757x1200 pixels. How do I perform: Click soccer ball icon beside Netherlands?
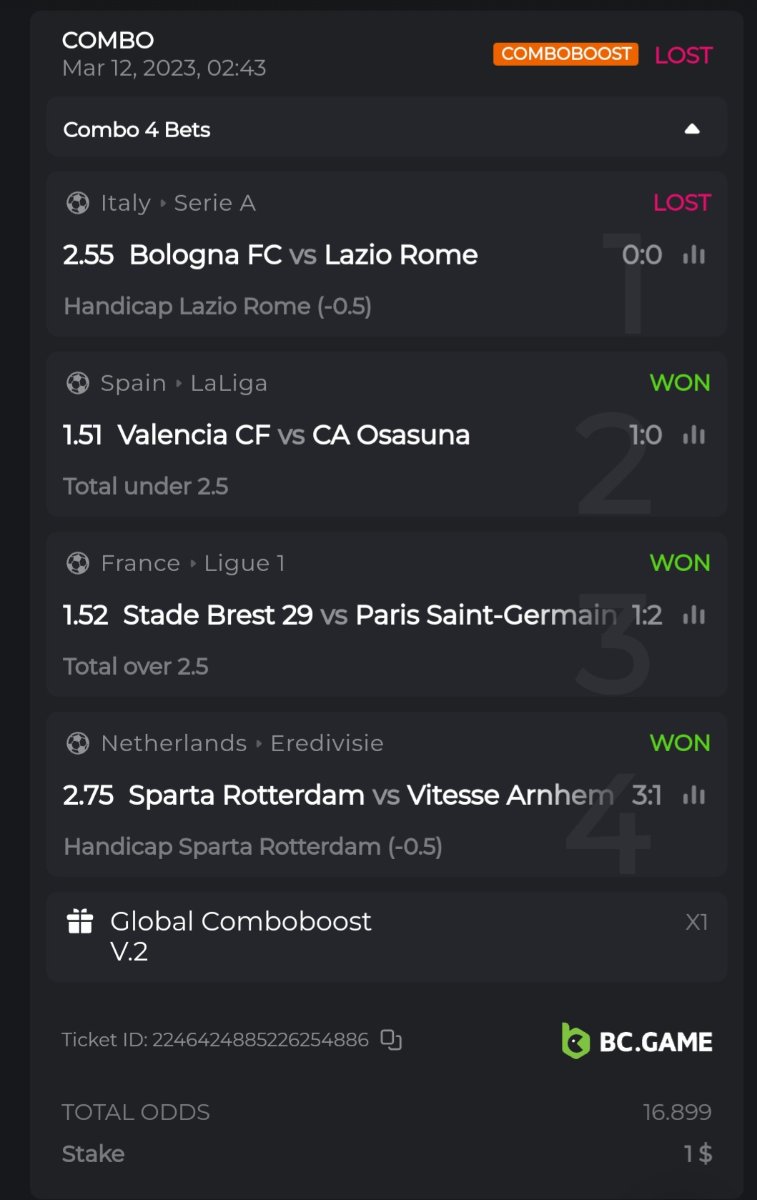[77, 743]
